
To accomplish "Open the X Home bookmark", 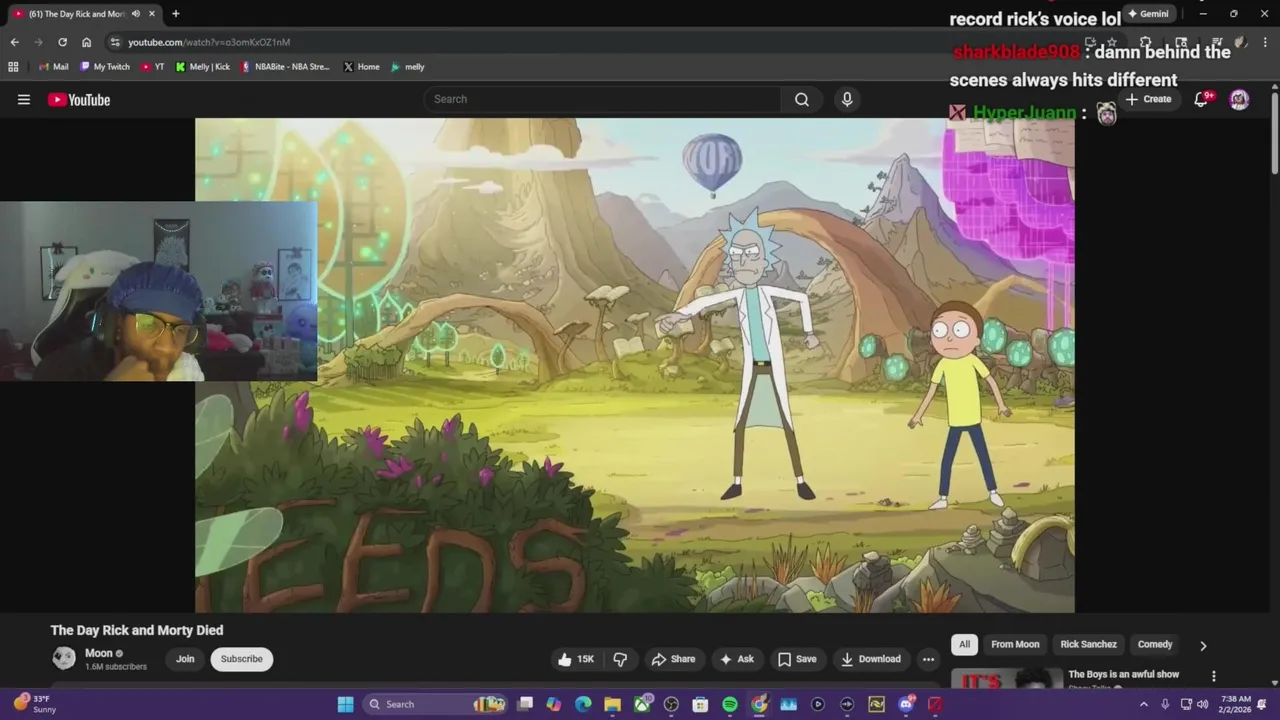I will tap(361, 67).
